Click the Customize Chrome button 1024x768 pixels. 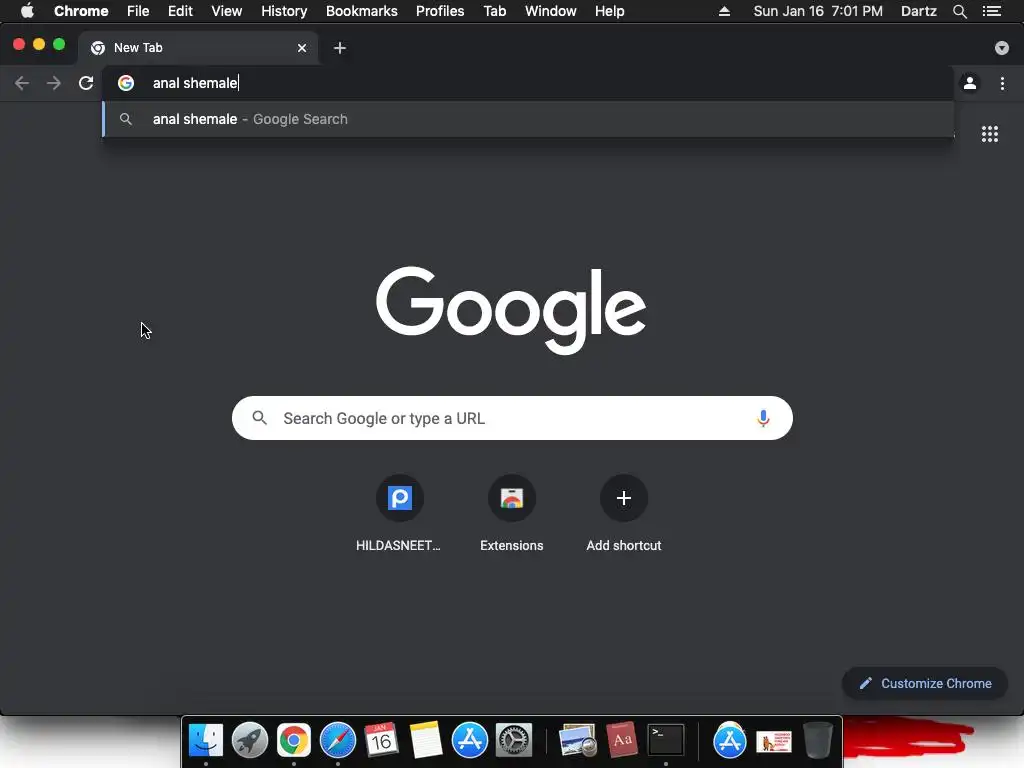(x=925, y=683)
